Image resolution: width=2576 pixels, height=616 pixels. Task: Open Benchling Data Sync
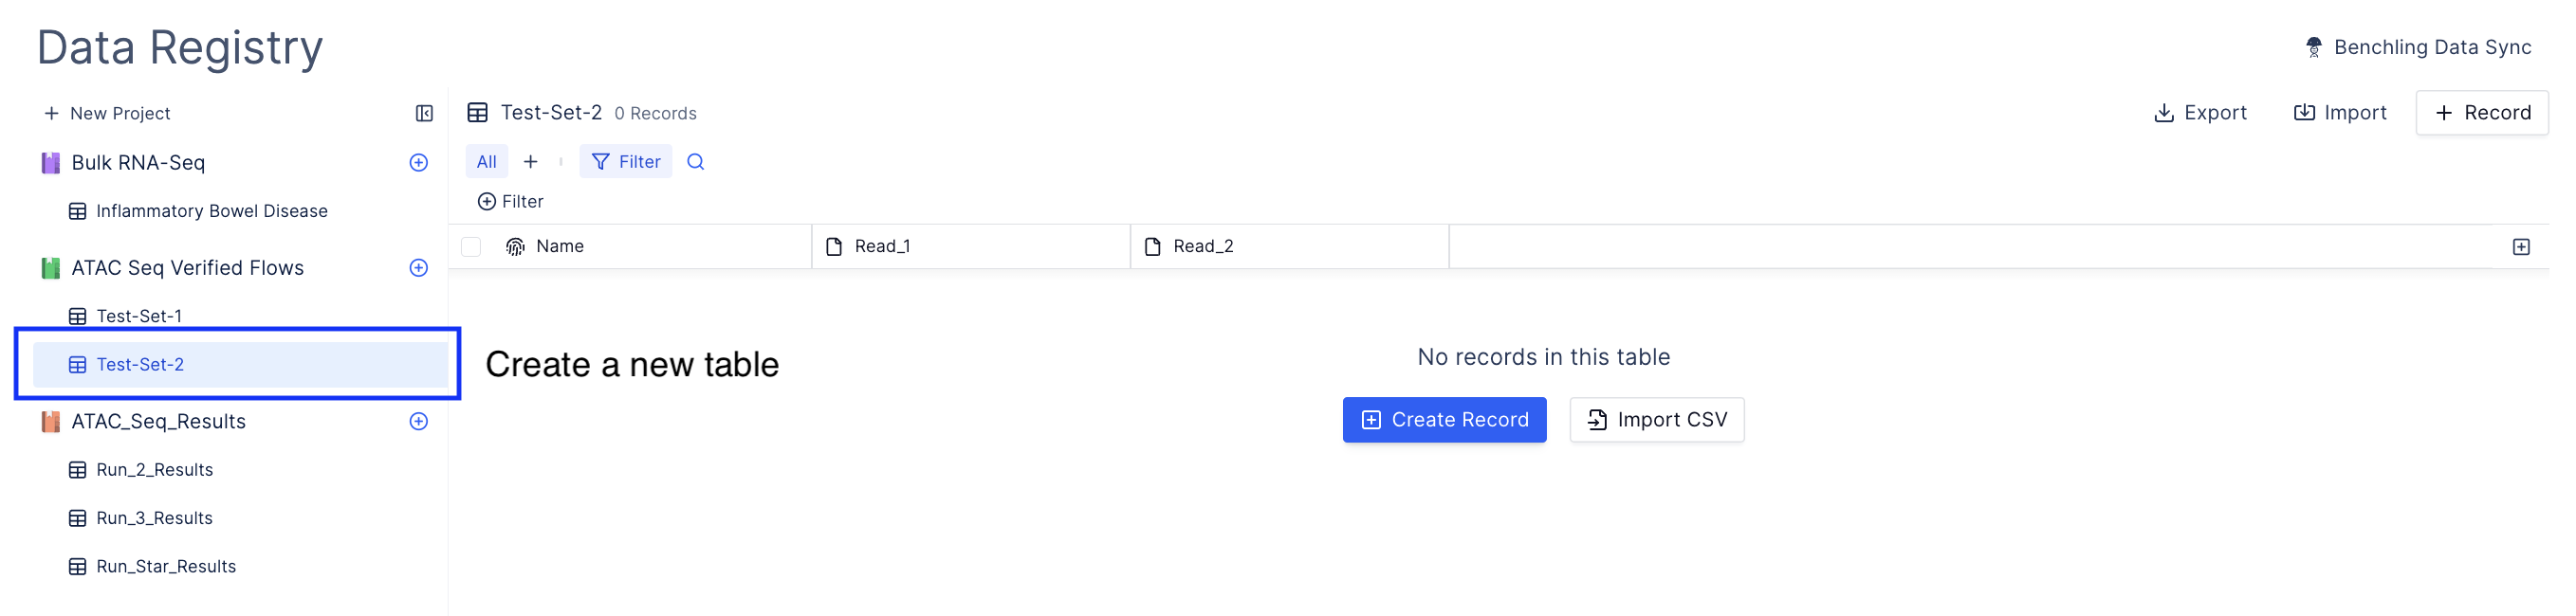click(x=2418, y=47)
